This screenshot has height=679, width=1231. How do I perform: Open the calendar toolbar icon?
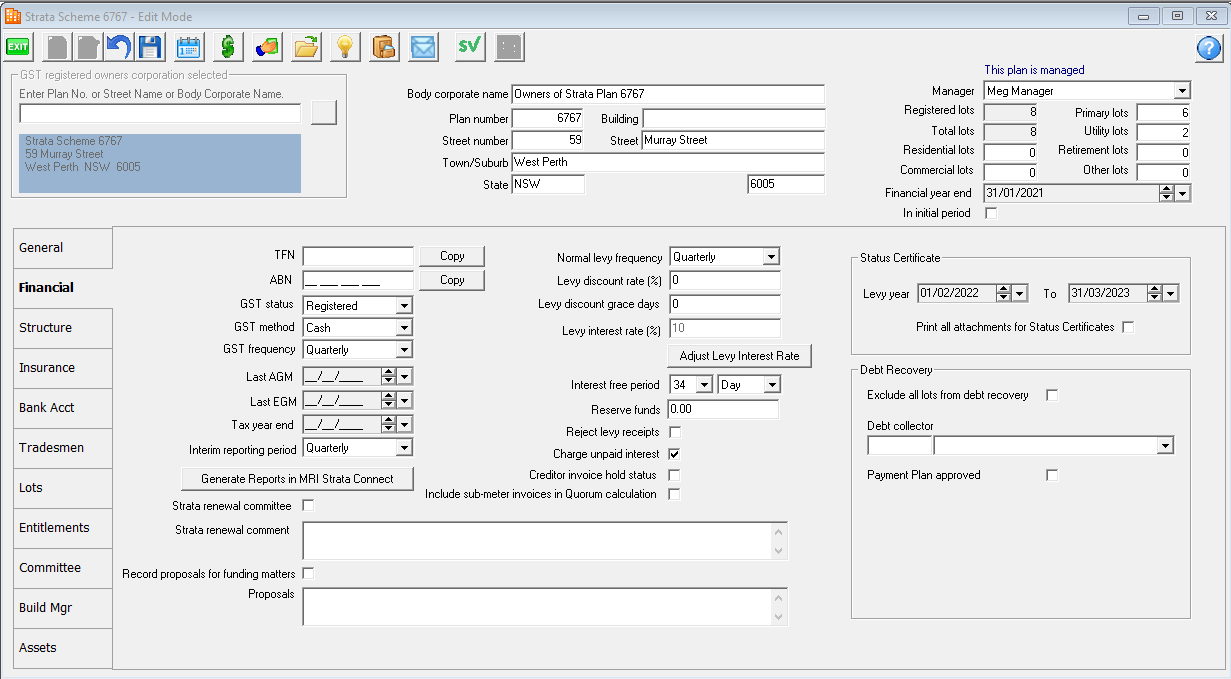[x=188, y=47]
